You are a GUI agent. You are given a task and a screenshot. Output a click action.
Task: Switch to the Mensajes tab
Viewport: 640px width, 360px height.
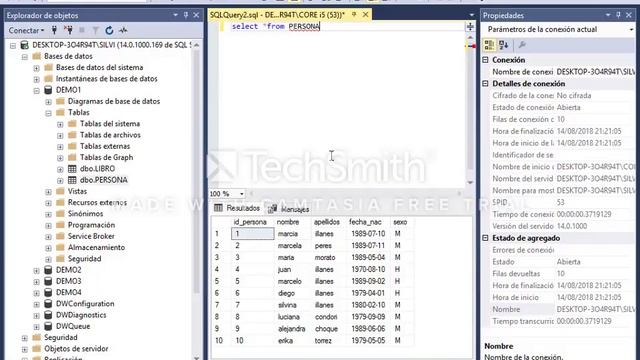tap(289, 209)
